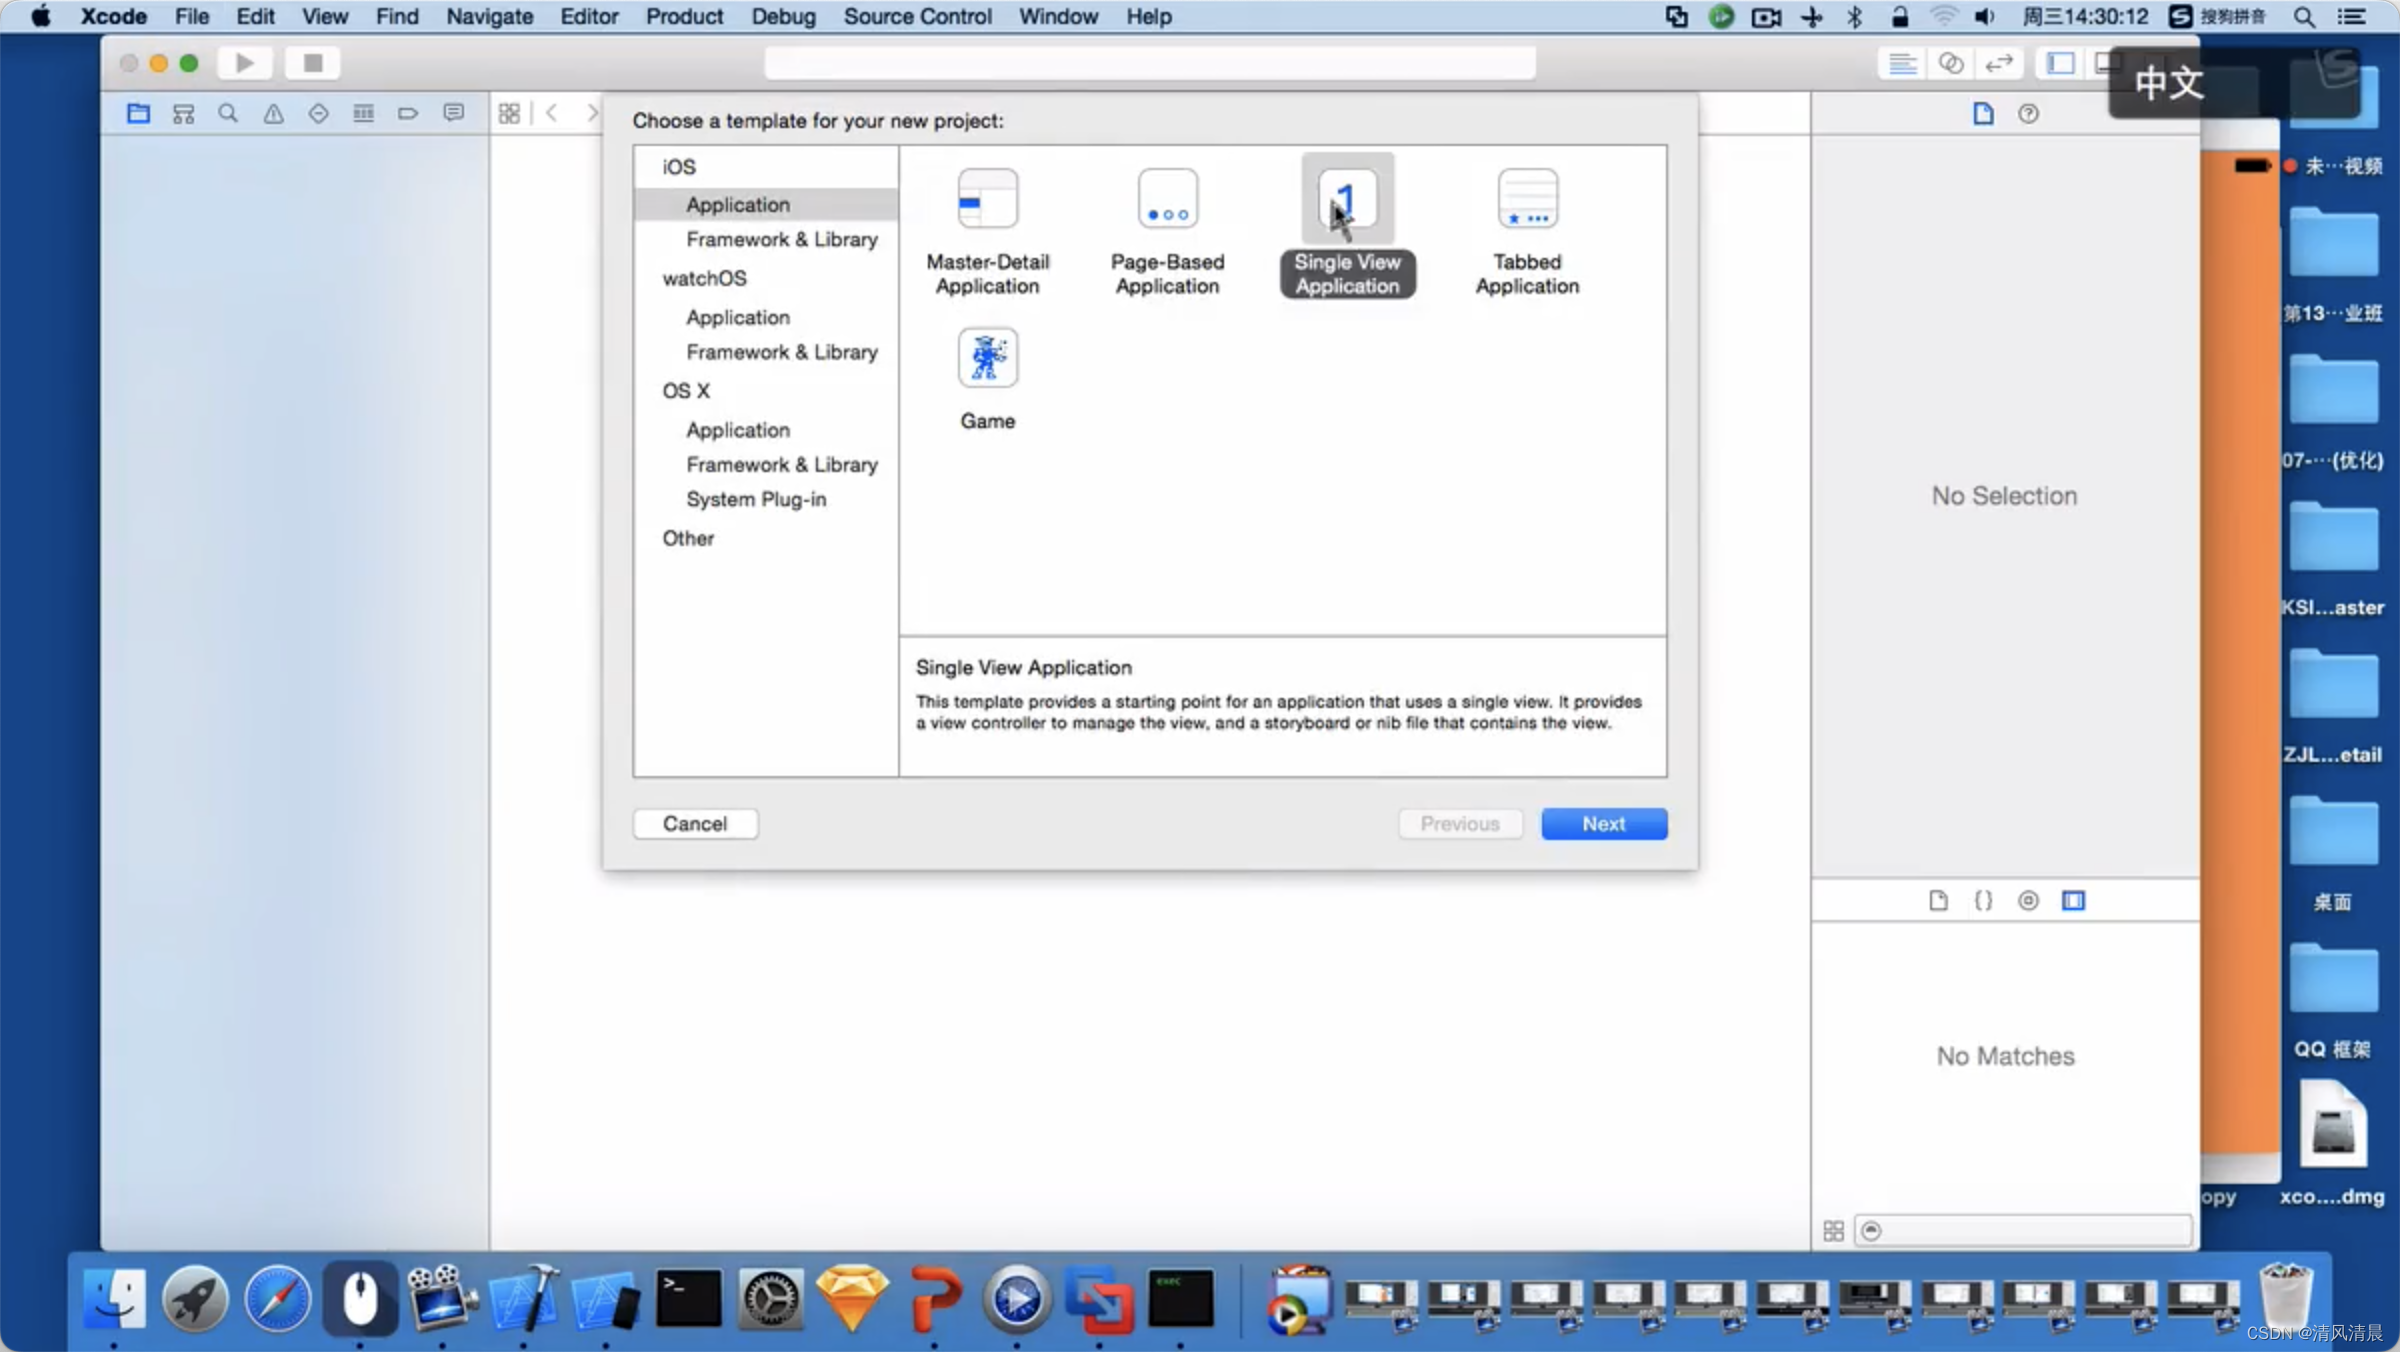Open the Navigate menu
This screenshot has height=1352, width=2400.
[489, 16]
